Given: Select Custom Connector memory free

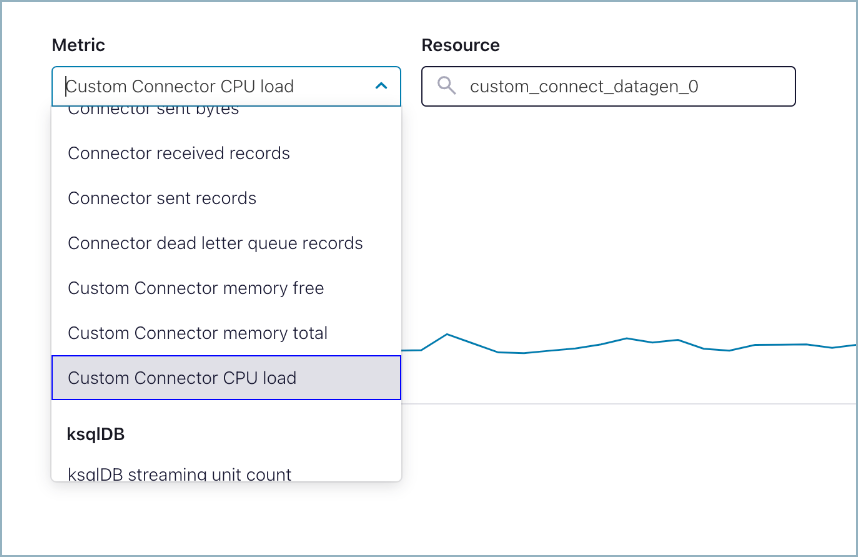Looking at the screenshot, I should point(196,288).
